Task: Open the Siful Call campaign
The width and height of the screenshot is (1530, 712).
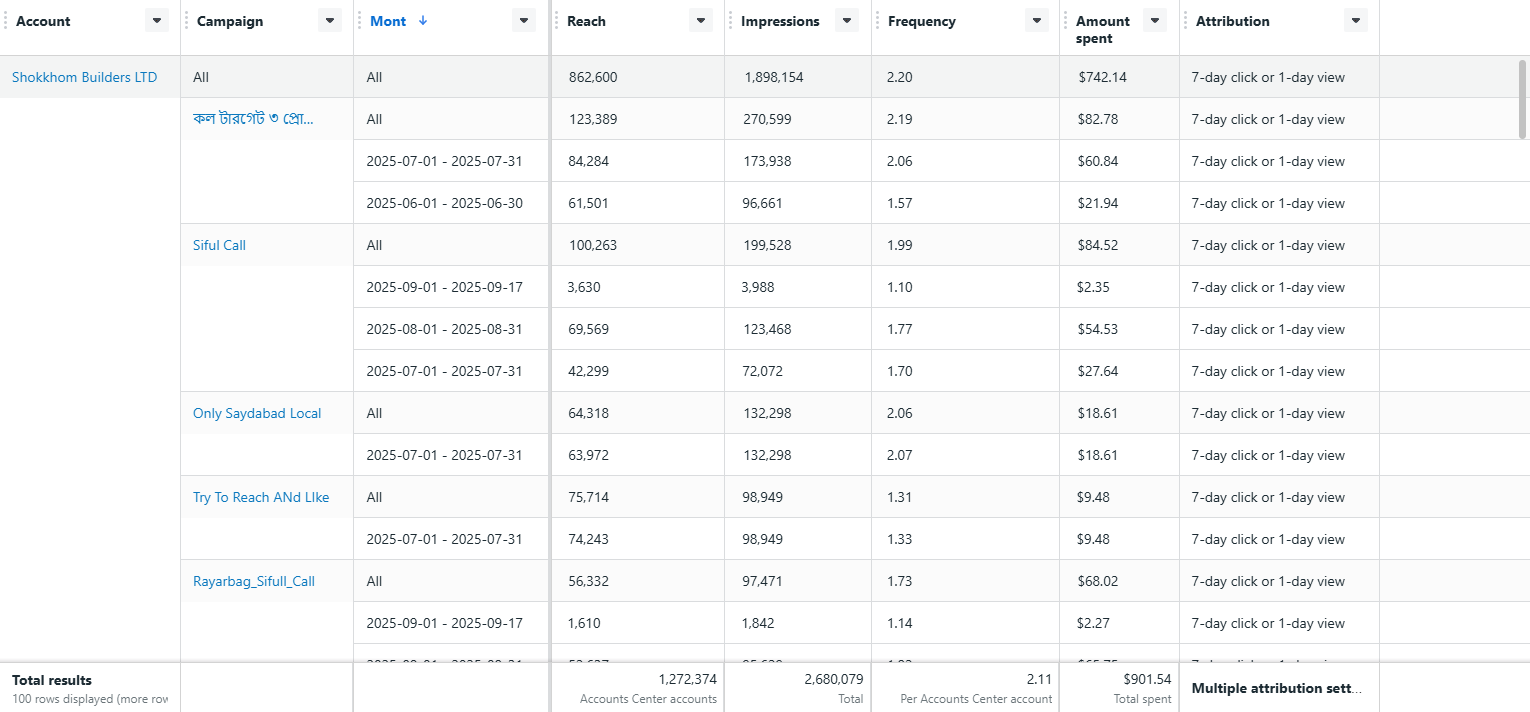Action: pyautogui.click(x=219, y=244)
